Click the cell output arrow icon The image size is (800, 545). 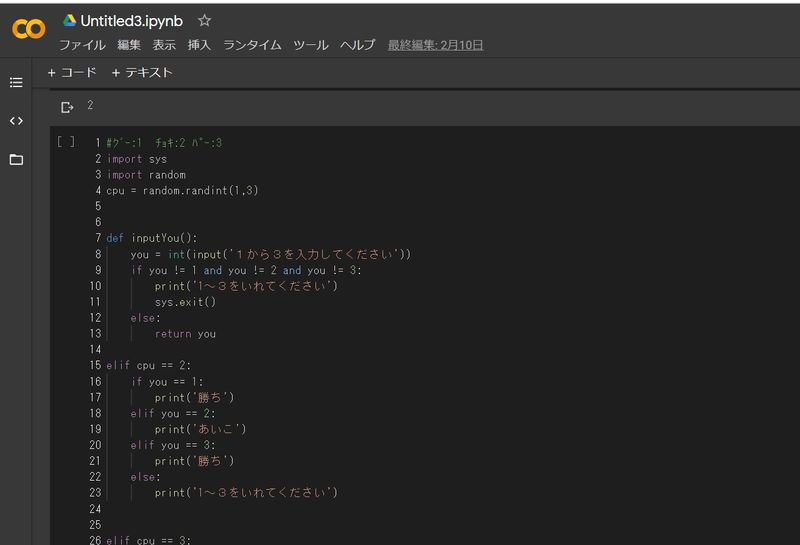click(x=67, y=107)
